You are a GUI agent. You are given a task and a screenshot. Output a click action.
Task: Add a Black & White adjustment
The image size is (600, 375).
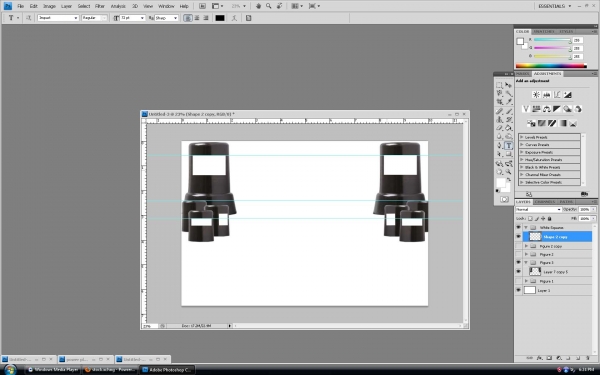click(x=557, y=109)
